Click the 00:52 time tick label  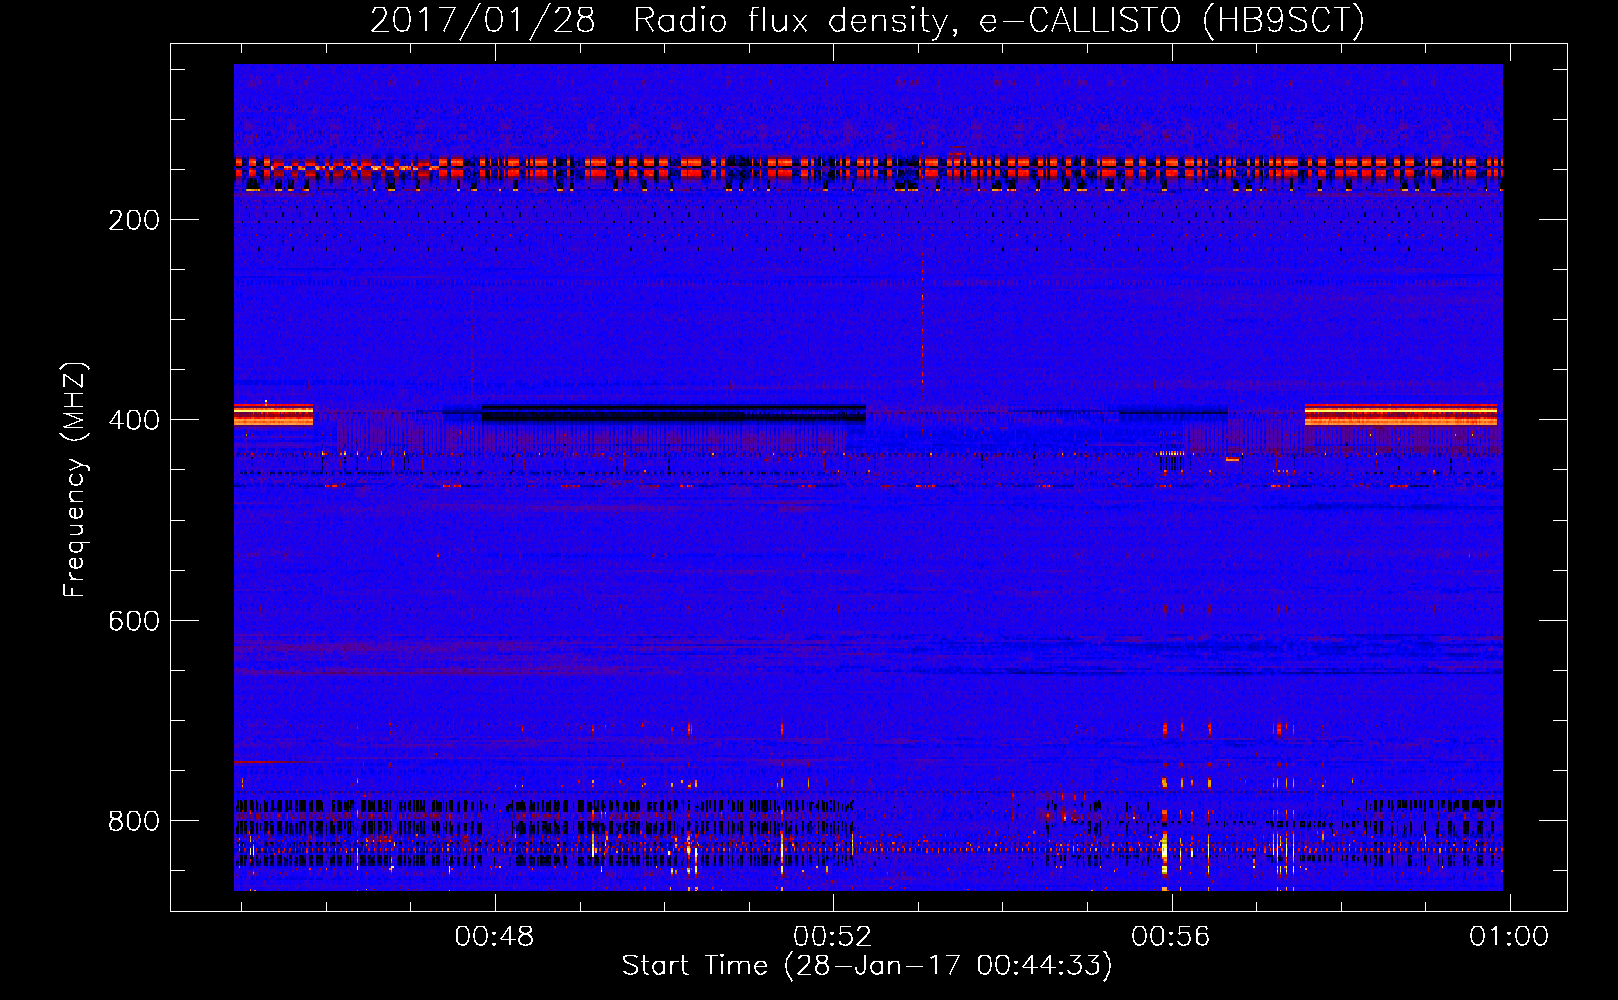click(x=832, y=937)
